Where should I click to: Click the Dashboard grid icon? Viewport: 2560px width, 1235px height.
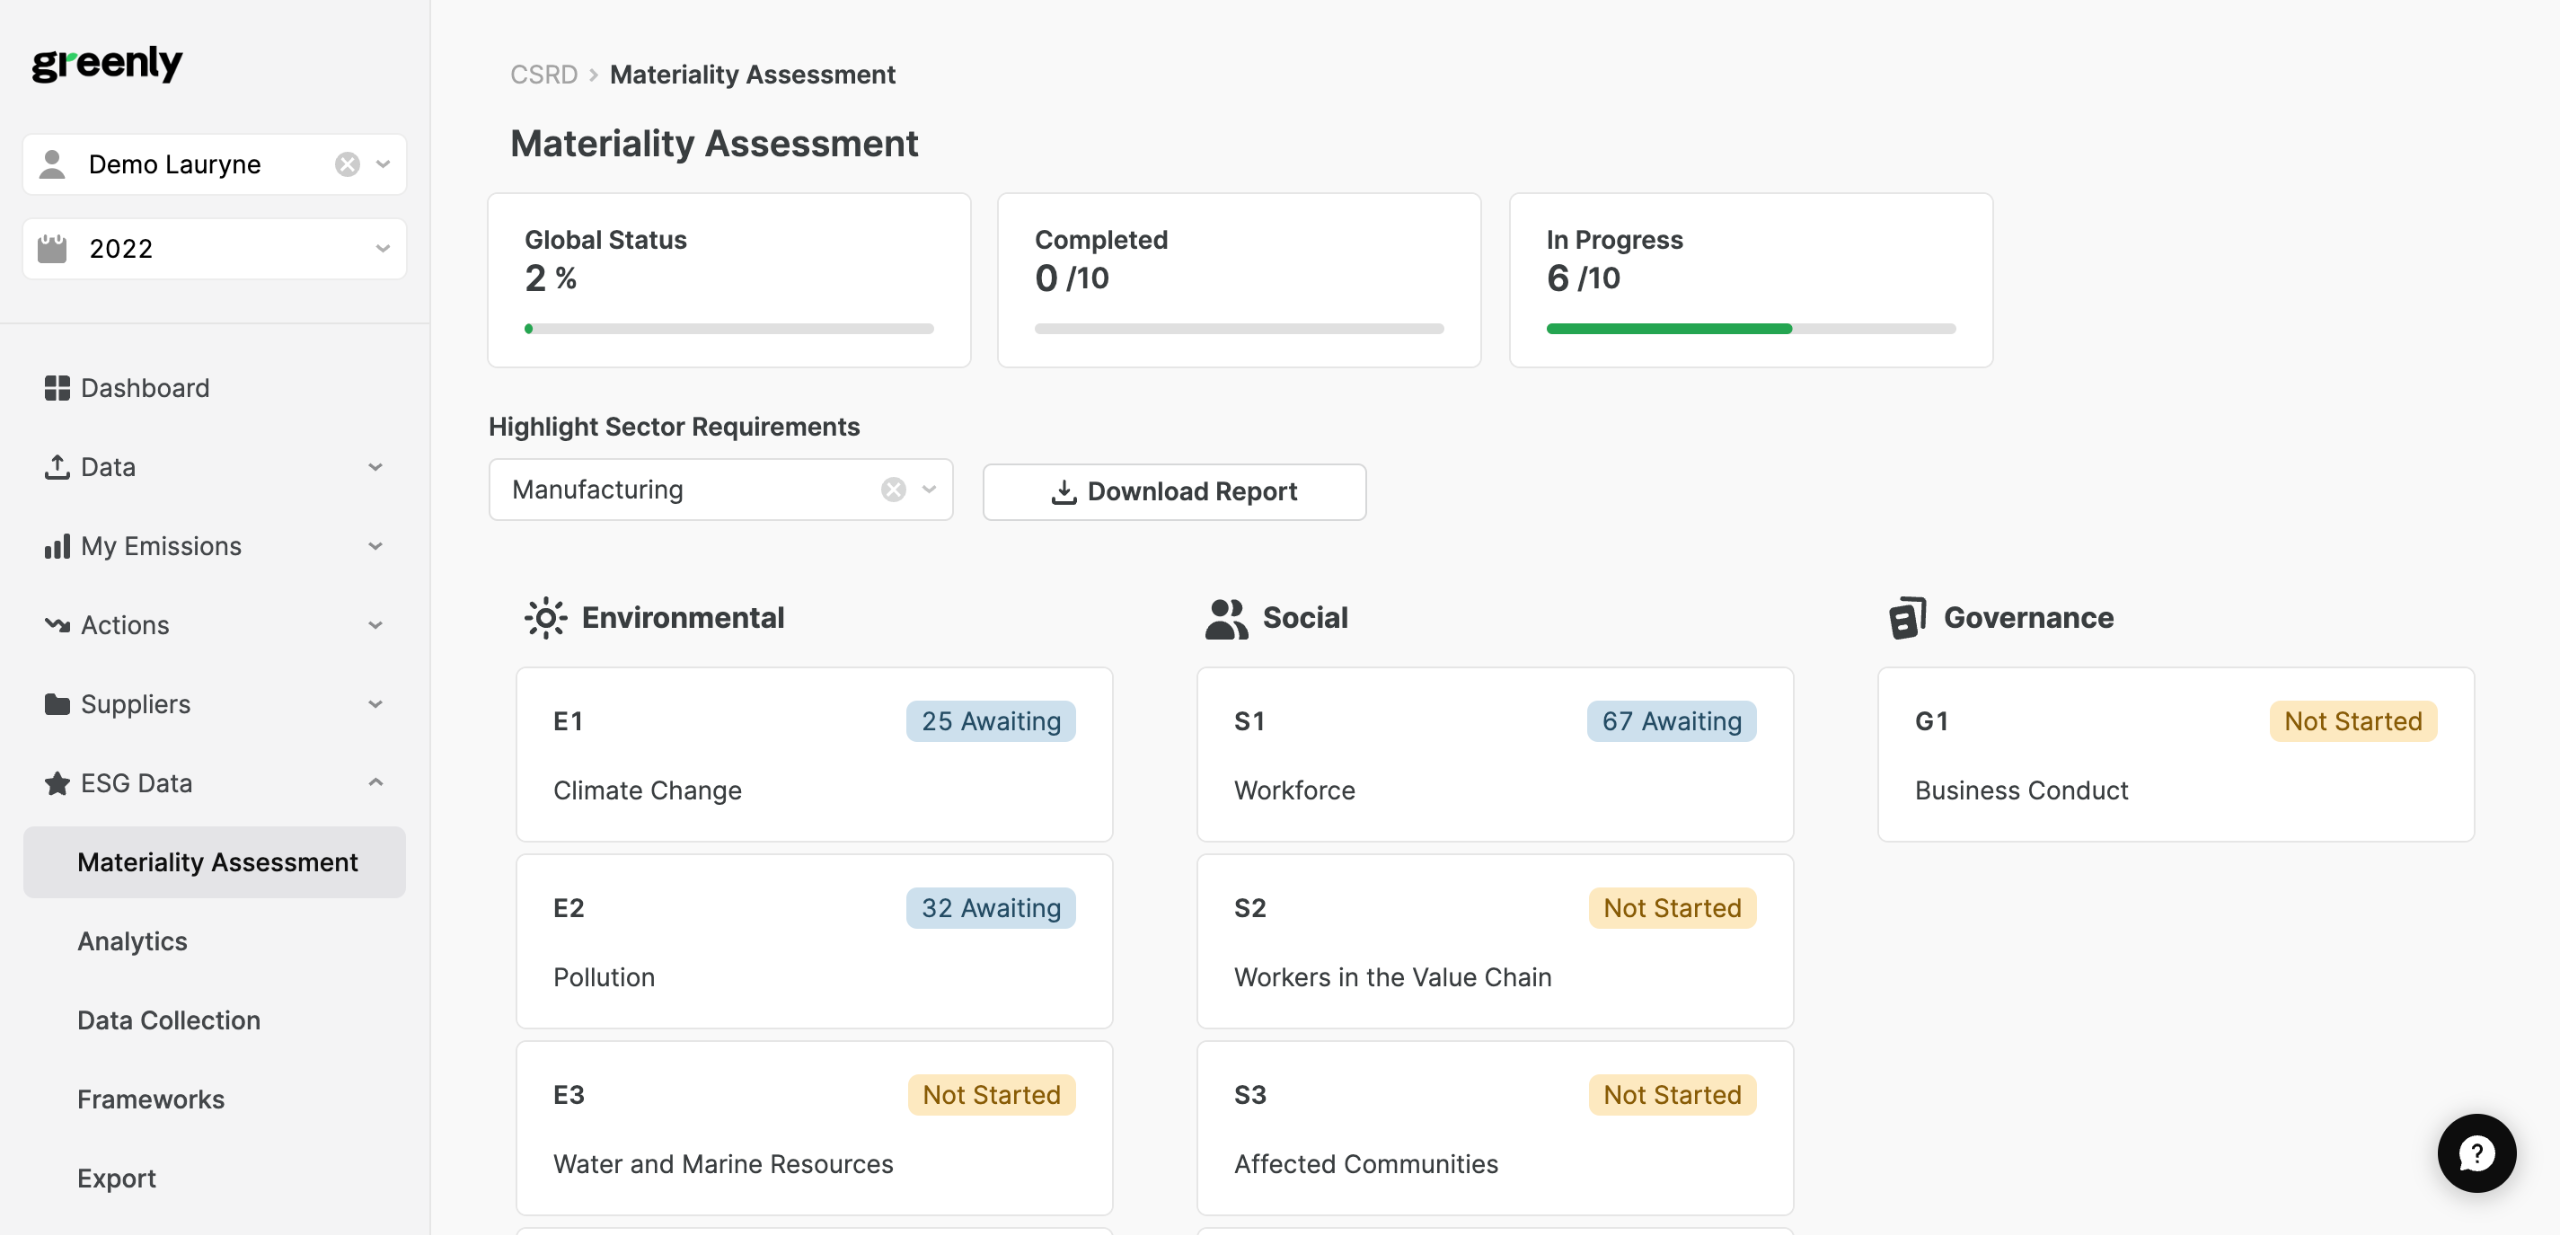57,388
